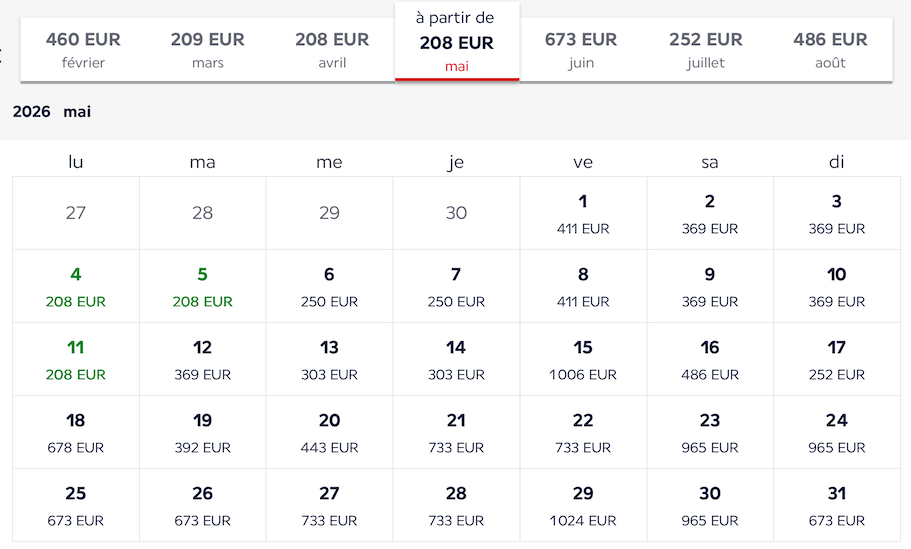Click May 13 priced 303 EUR
This screenshot has width=911, height=549.
[x=329, y=360]
